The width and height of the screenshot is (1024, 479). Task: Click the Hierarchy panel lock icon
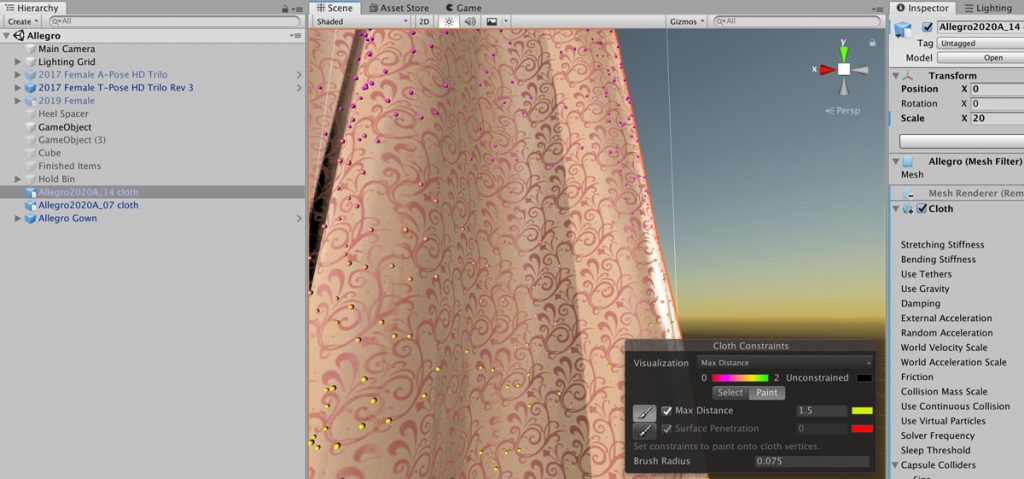285,8
